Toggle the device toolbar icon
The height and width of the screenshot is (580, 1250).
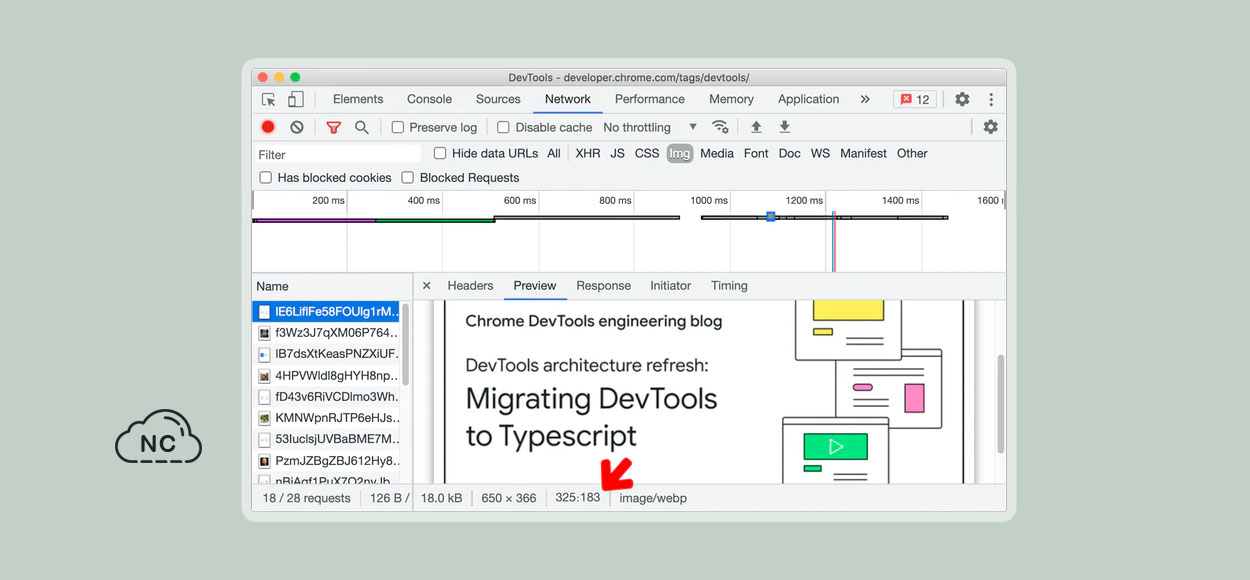(x=295, y=99)
